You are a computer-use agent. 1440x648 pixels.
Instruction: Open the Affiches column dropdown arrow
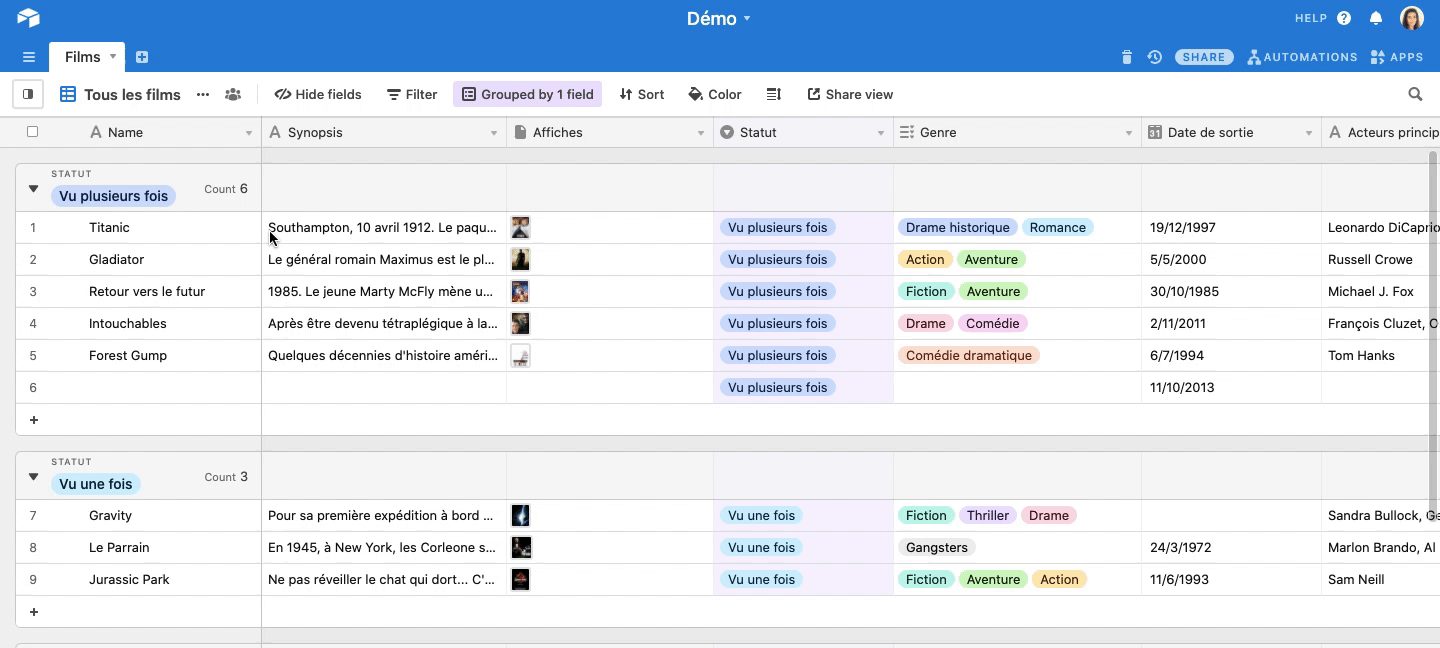pyautogui.click(x=701, y=133)
